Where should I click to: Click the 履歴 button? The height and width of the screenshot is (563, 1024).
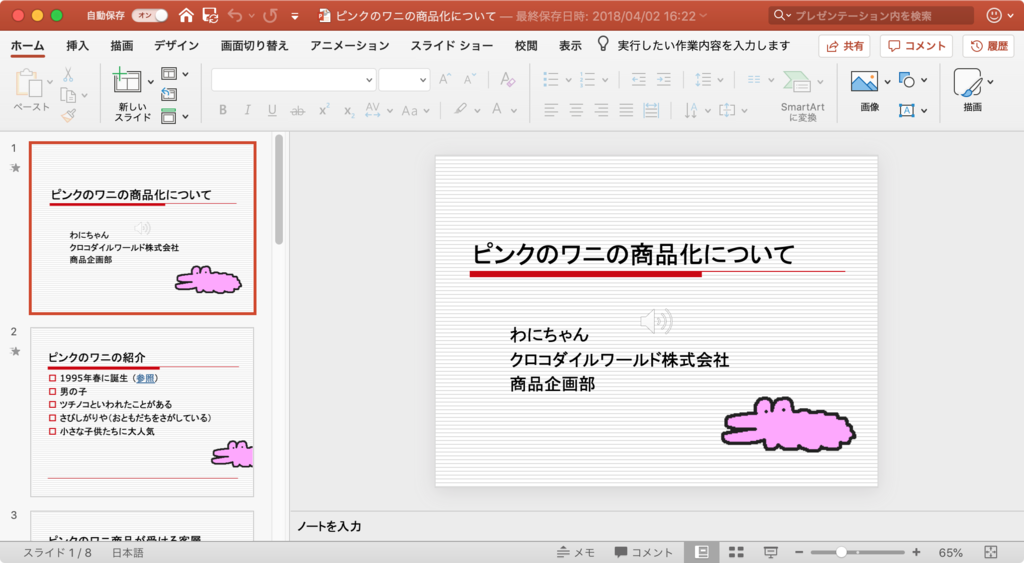(988, 46)
